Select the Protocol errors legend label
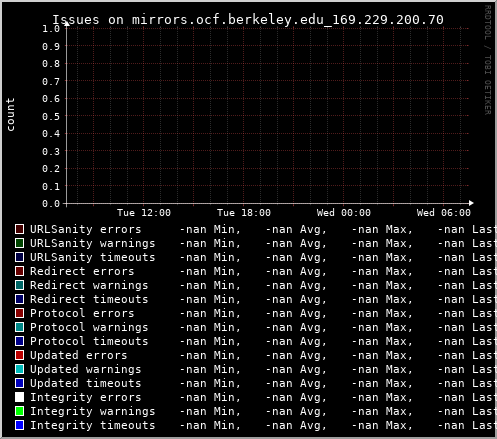The width and height of the screenshot is (497, 439). pyautogui.click(x=82, y=313)
